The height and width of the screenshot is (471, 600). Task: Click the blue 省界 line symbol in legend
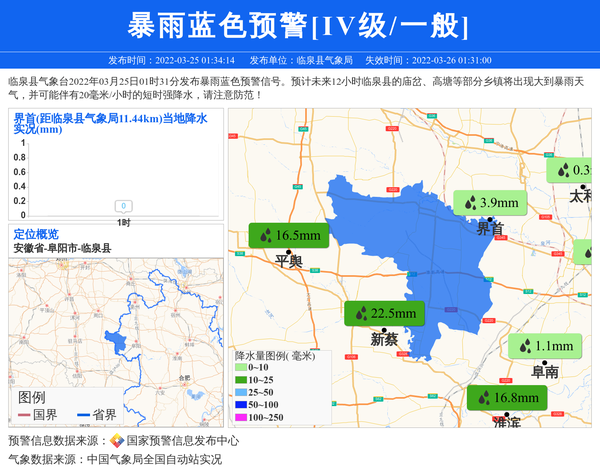coord(83,414)
